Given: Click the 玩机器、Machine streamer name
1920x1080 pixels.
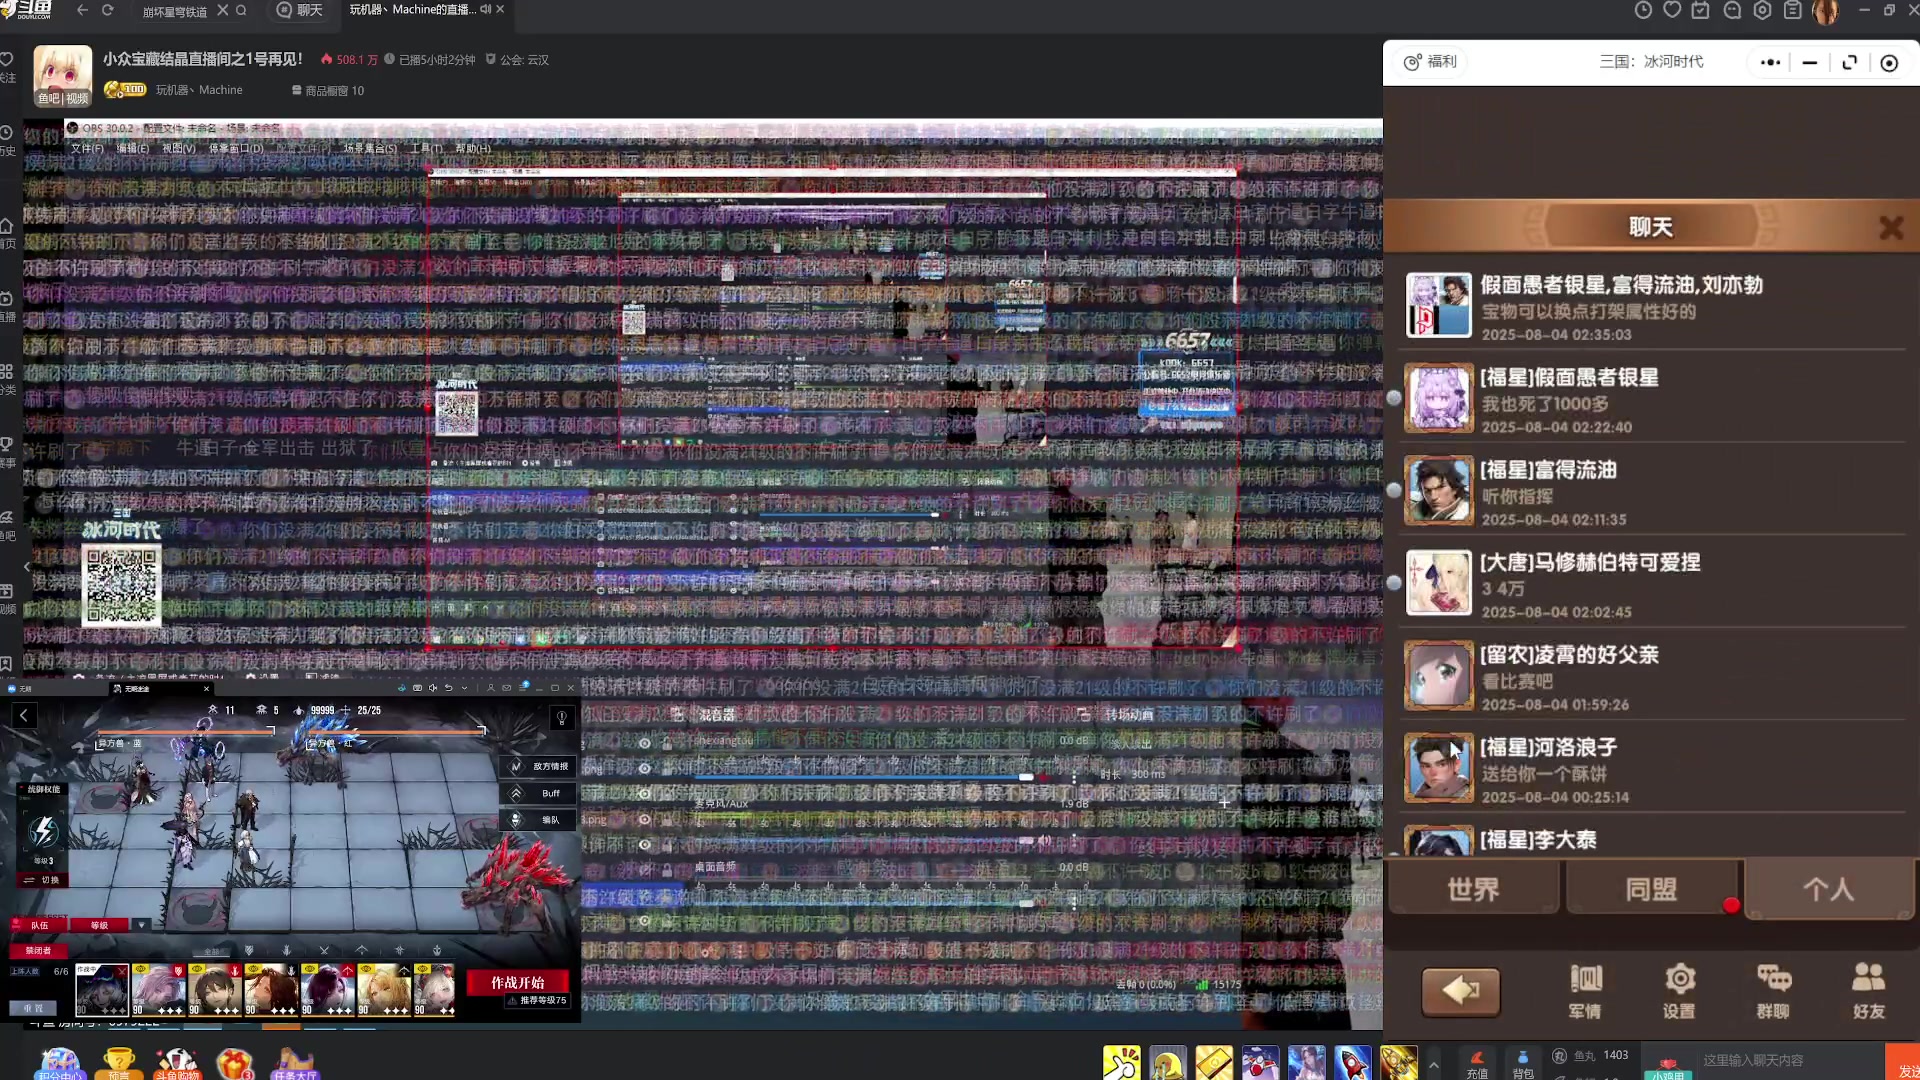Looking at the screenshot, I should [x=199, y=90].
